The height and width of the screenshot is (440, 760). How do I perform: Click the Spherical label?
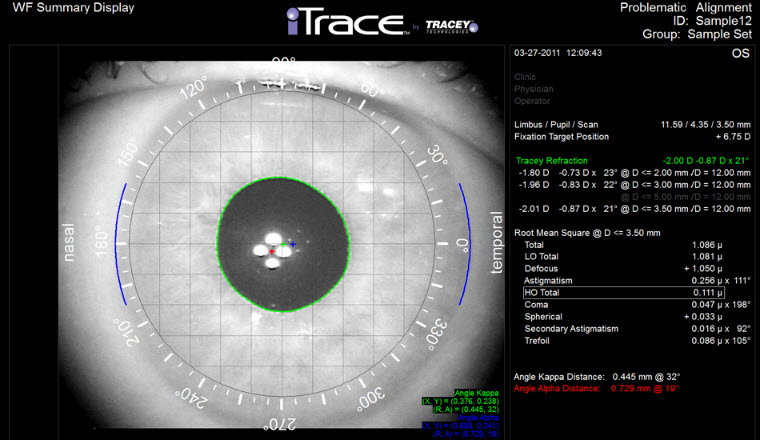(x=543, y=316)
